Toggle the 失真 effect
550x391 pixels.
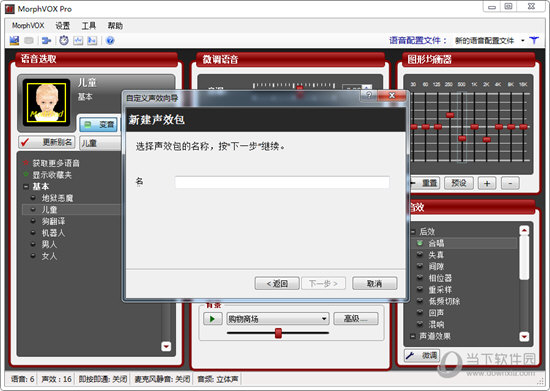pos(420,254)
